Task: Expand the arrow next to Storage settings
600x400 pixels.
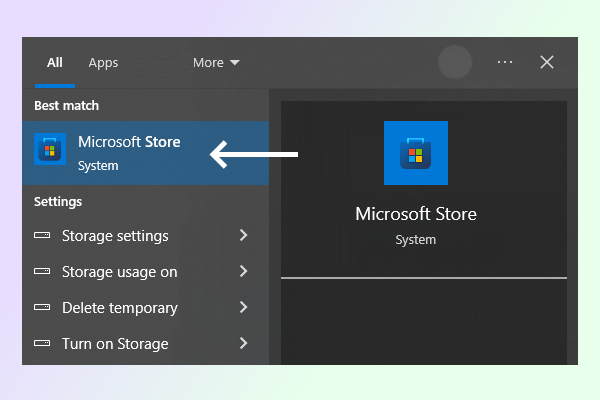Action: (x=243, y=236)
